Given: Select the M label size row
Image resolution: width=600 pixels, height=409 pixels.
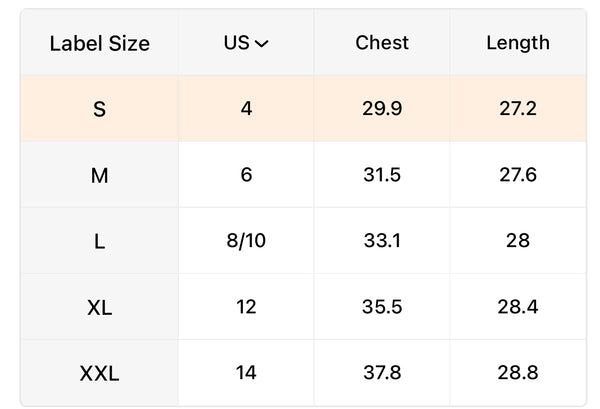Looking at the screenshot, I should click(x=303, y=175).
